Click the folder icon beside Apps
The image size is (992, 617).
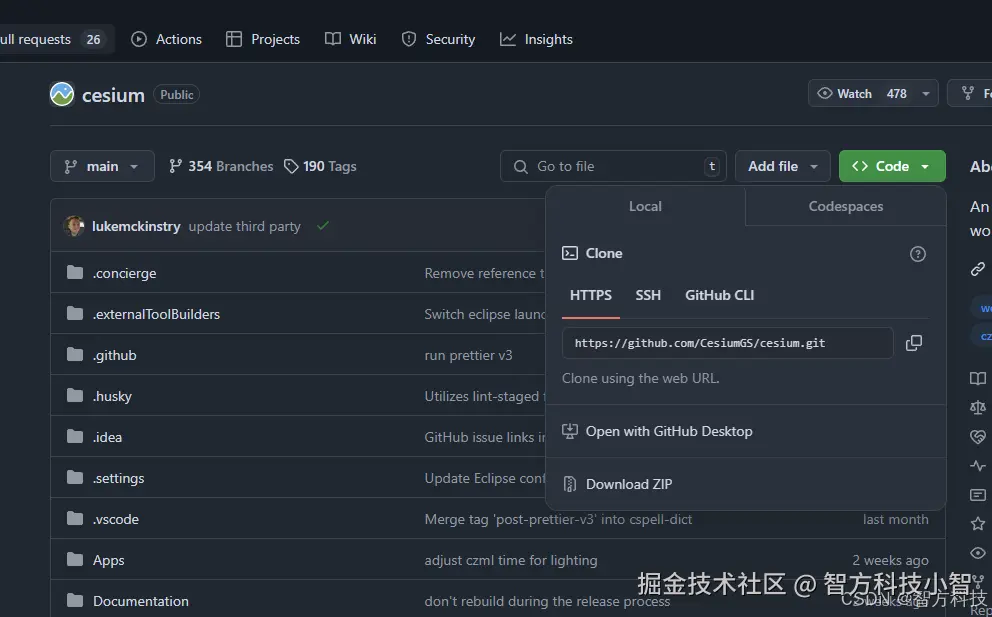point(75,559)
